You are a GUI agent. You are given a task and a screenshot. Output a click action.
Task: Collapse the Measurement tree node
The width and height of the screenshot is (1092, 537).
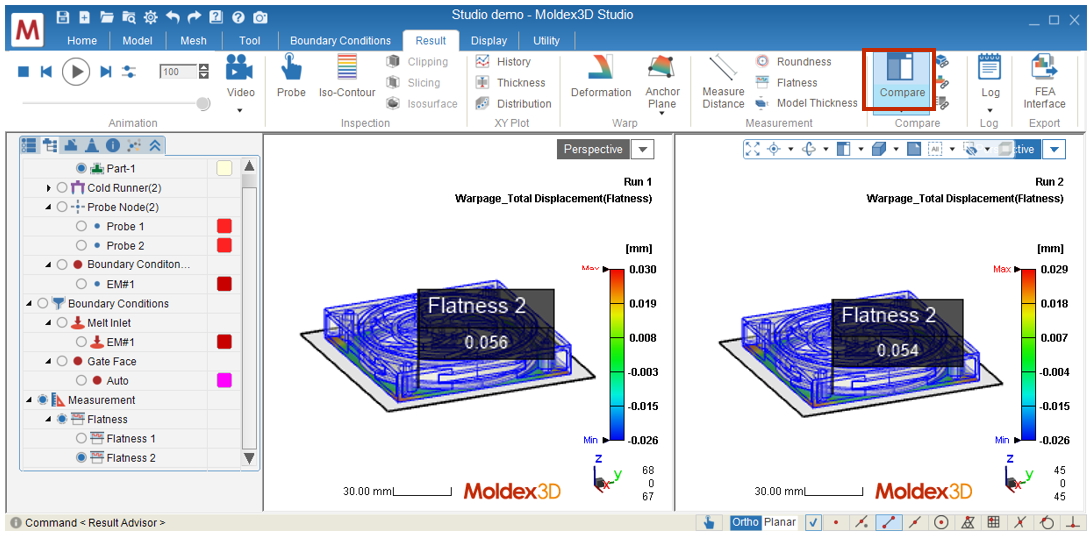(29, 400)
